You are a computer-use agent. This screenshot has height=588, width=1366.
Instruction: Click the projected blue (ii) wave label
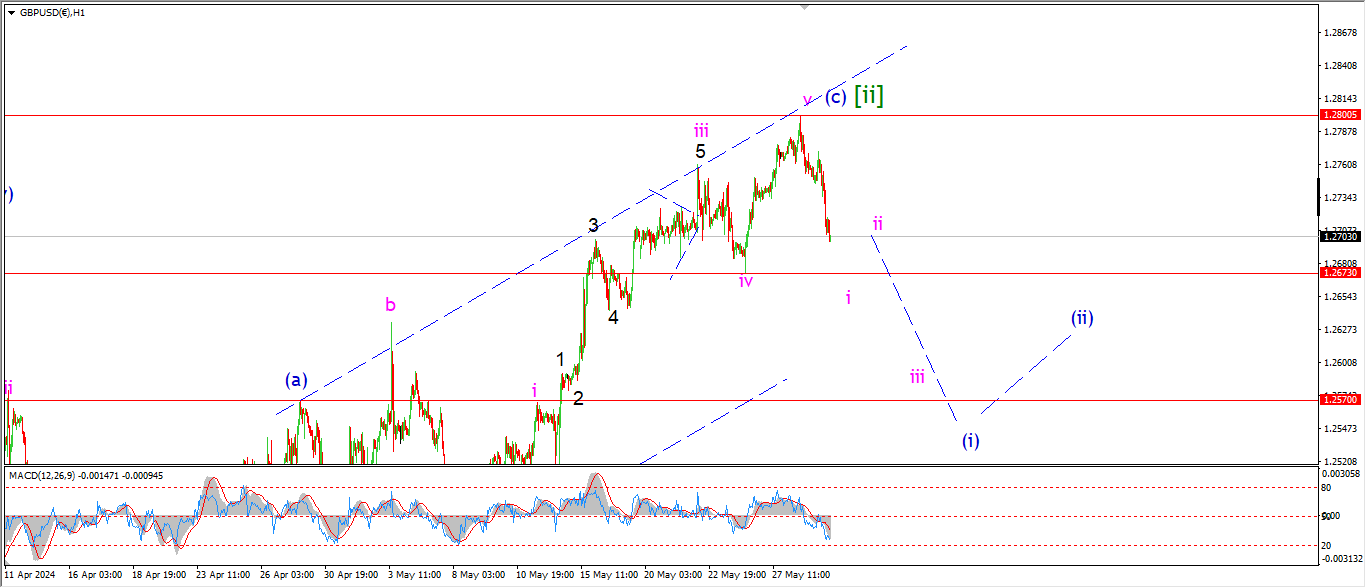click(x=1082, y=318)
